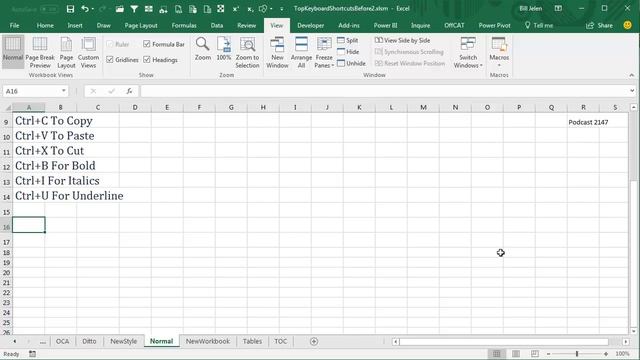The image size is (640, 360).
Task: Open the Power Pivot tab
Action: tap(494, 25)
